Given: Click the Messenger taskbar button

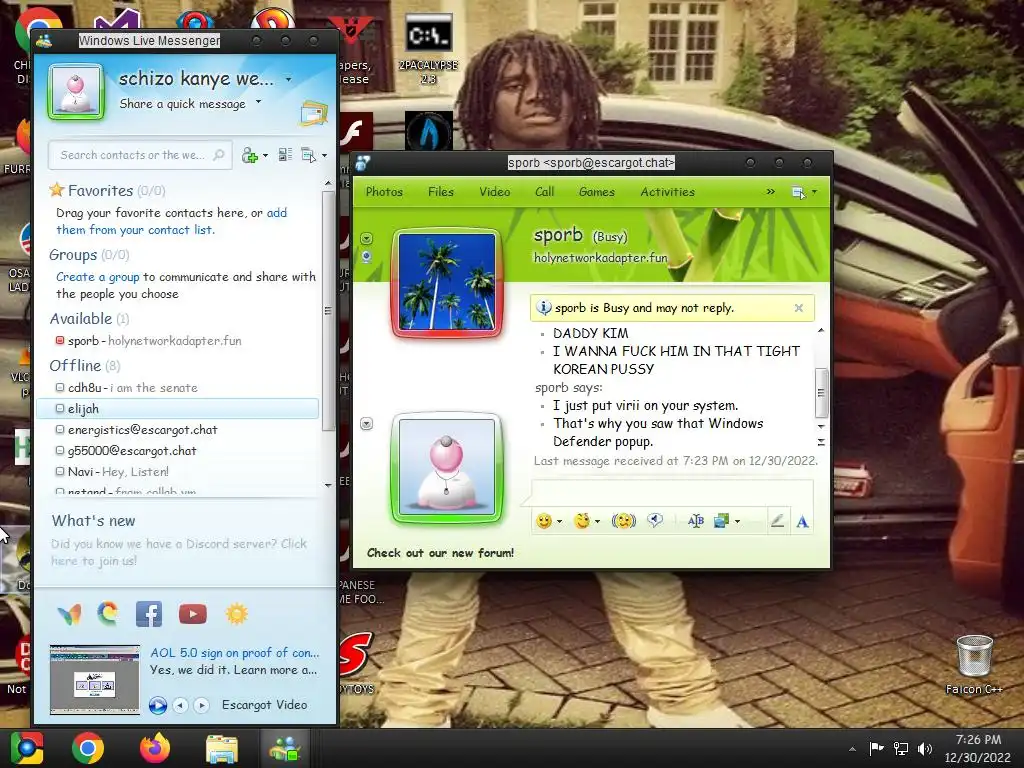Looking at the screenshot, I should coord(286,748).
